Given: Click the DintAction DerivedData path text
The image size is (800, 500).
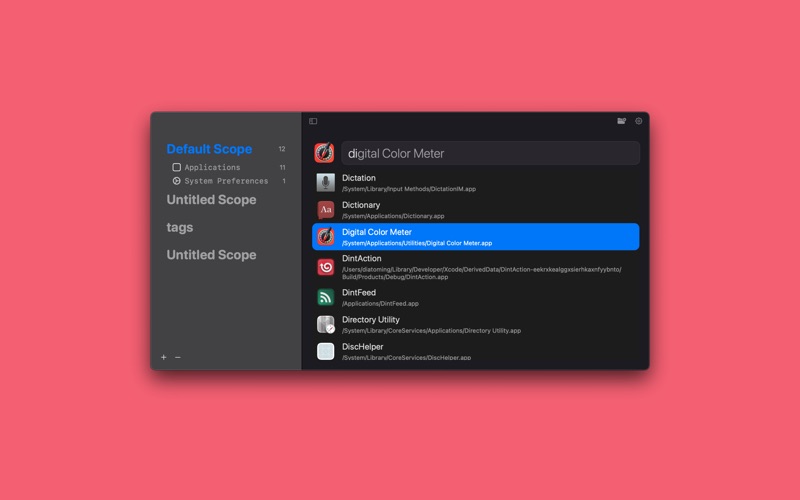Looking at the screenshot, I should (x=482, y=273).
